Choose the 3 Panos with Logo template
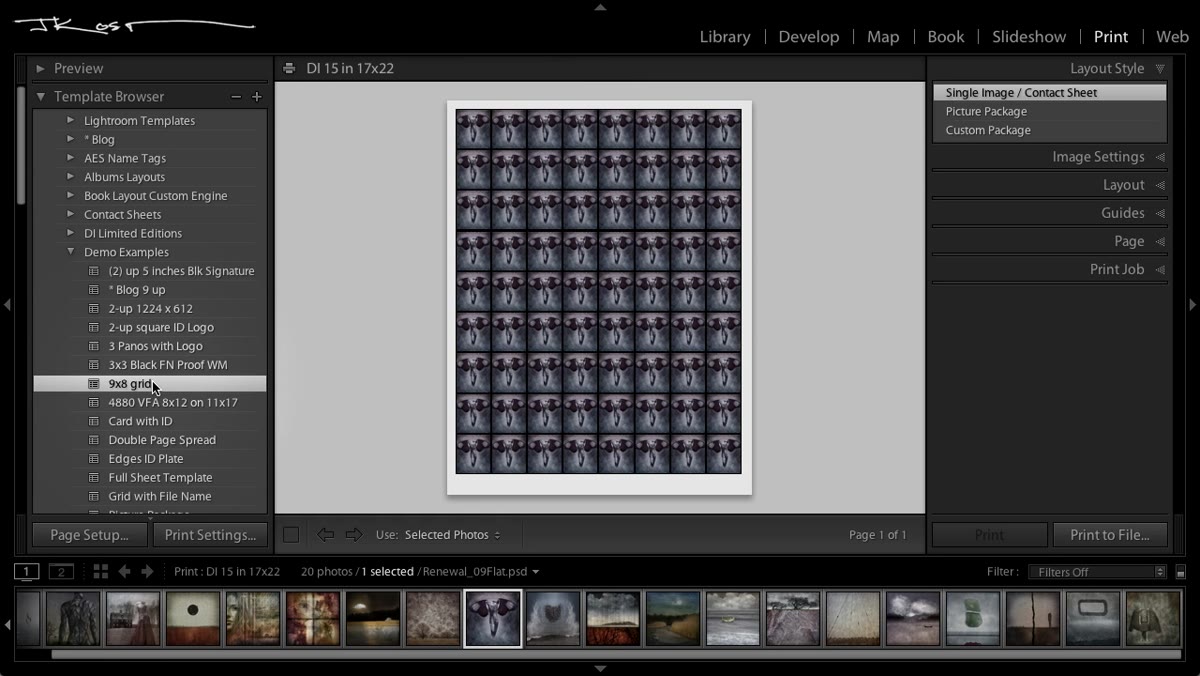This screenshot has height=676, width=1200. (x=150, y=346)
